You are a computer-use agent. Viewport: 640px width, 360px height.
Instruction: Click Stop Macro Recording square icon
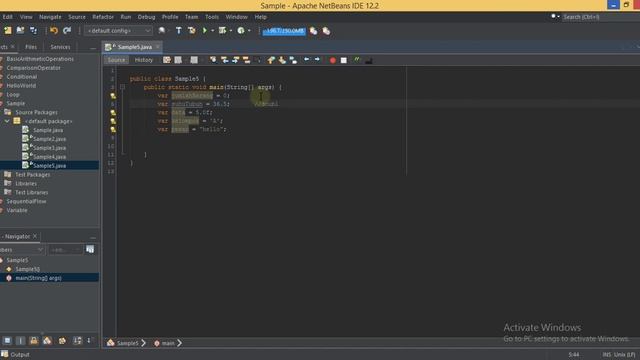coord(344,60)
